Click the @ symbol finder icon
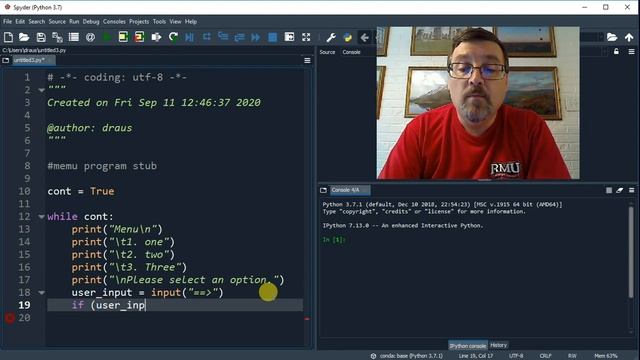This screenshot has width=640, height=360. (90, 37)
